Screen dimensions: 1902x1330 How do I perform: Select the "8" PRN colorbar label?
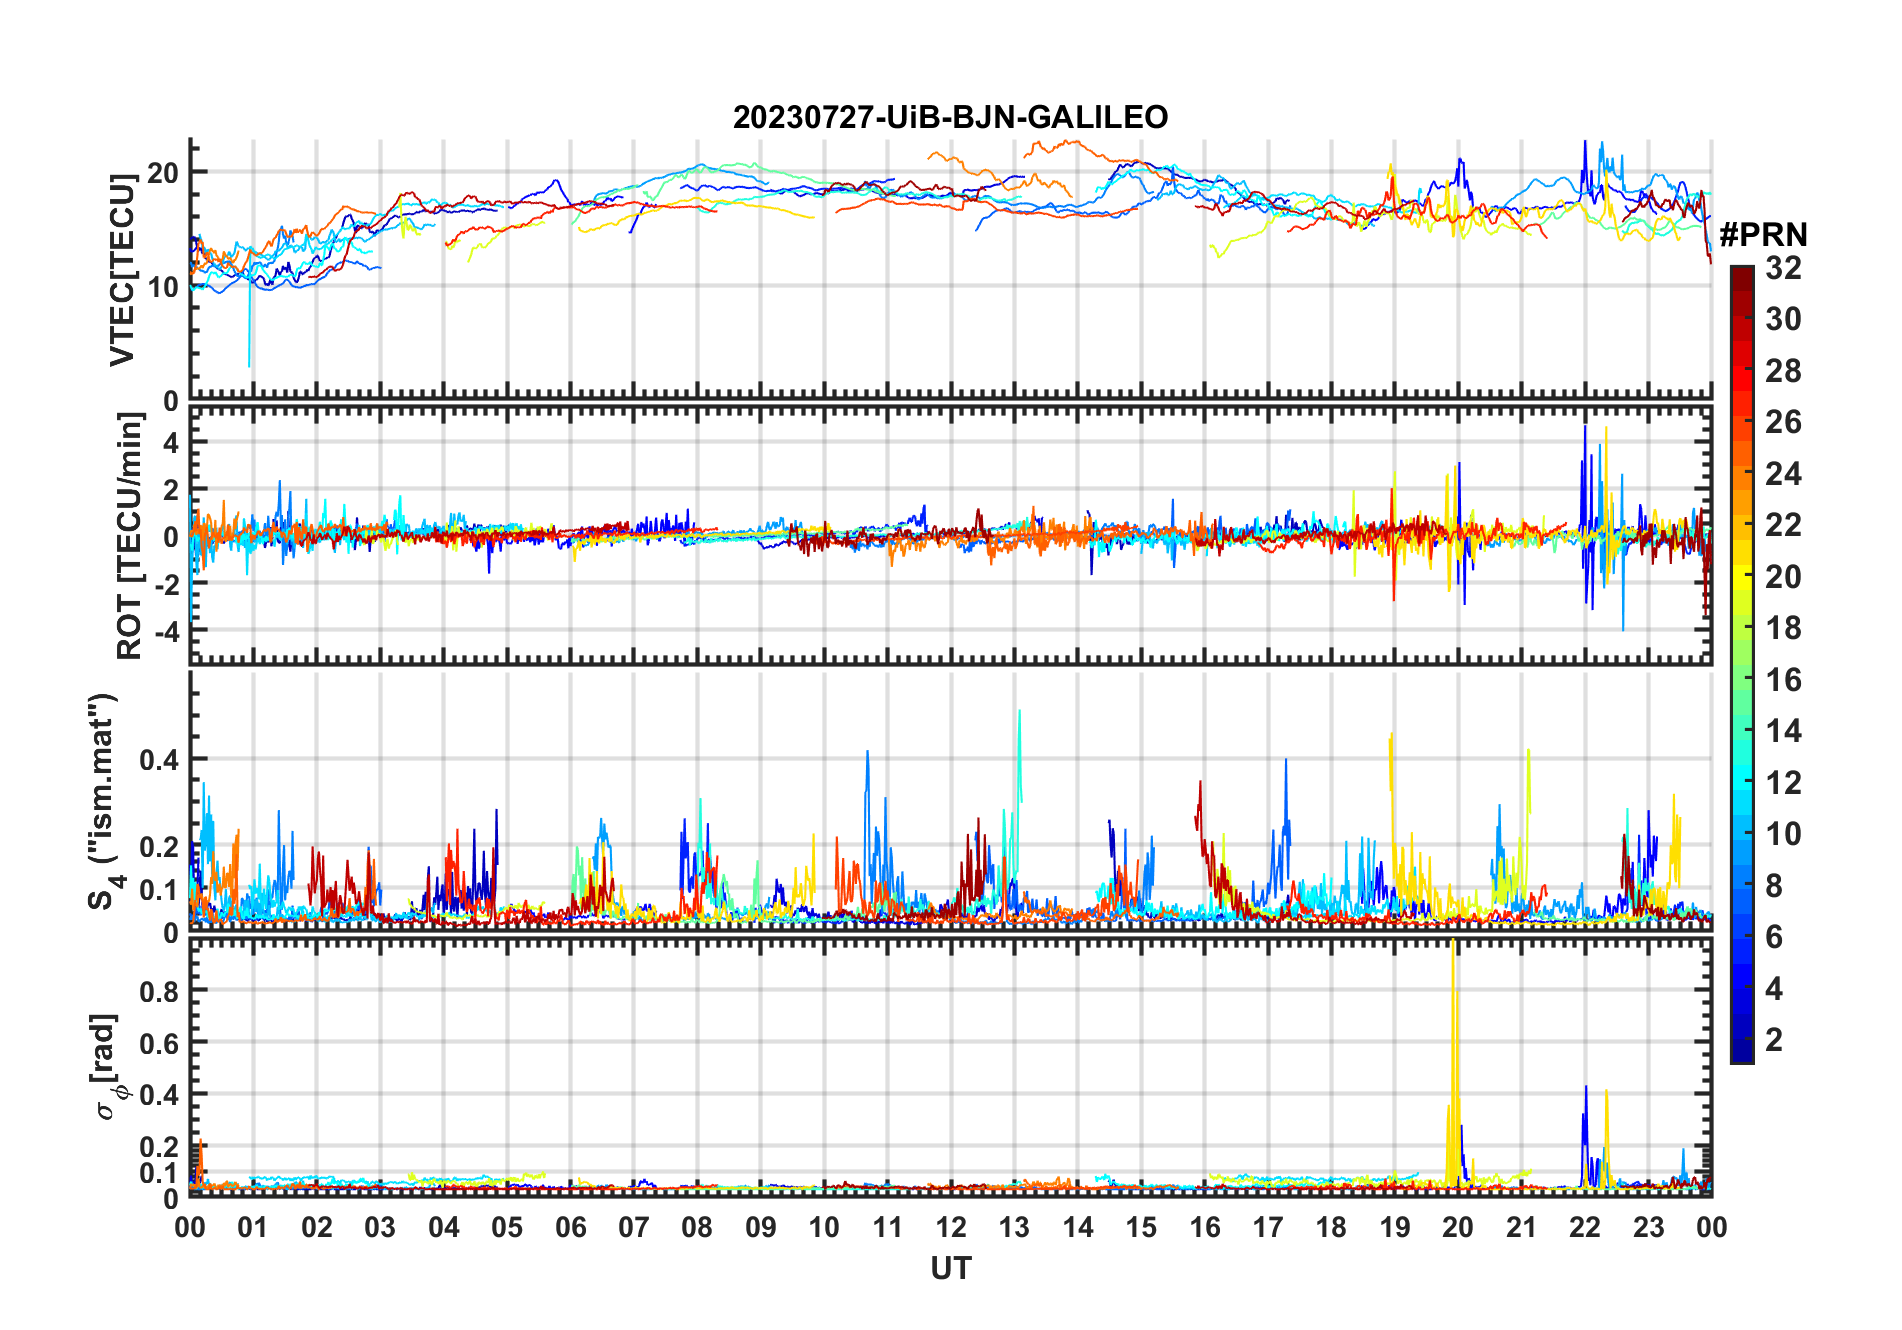(x=1774, y=886)
